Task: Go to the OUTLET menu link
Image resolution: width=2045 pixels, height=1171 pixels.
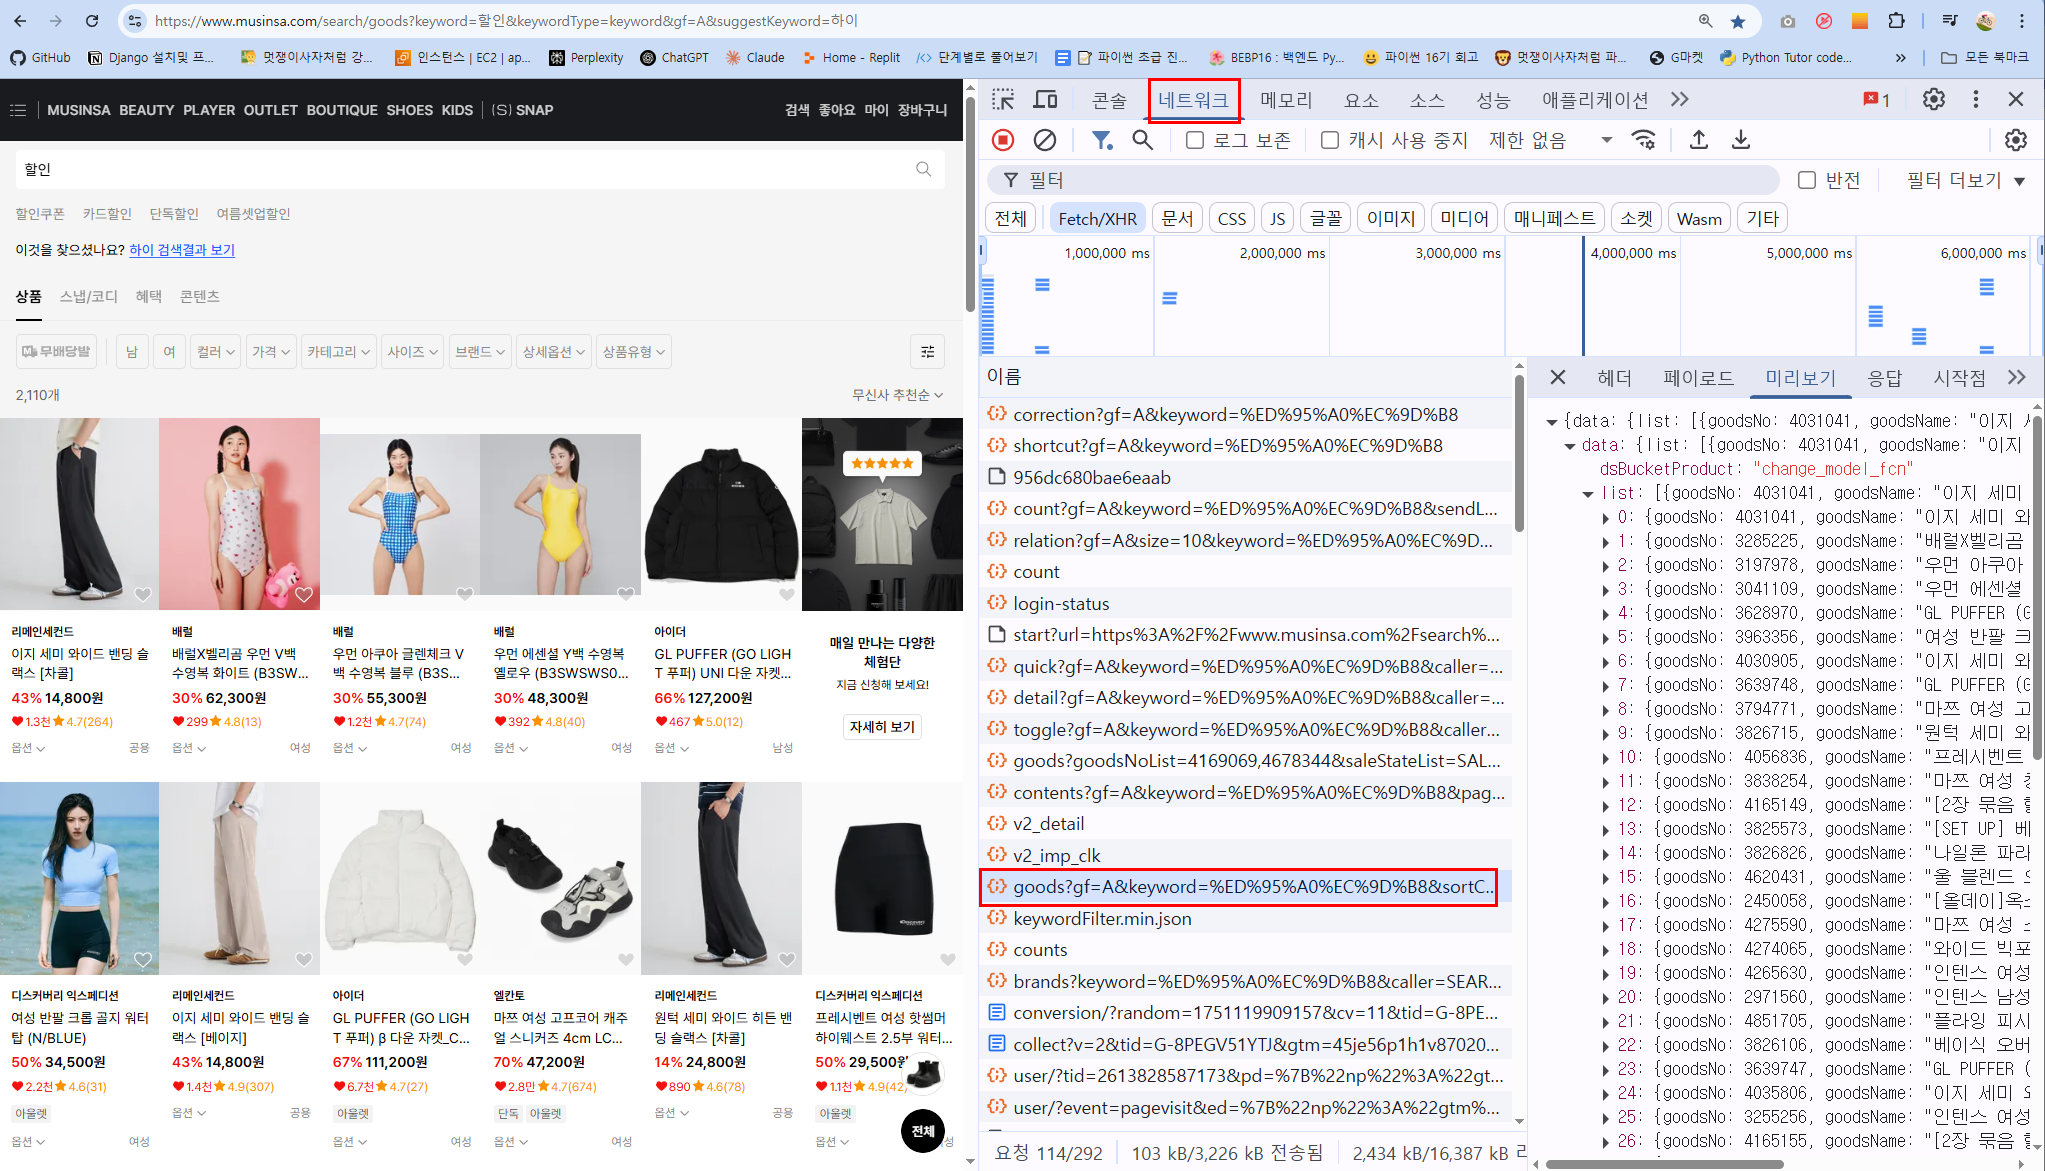Action: (x=271, y=110)
